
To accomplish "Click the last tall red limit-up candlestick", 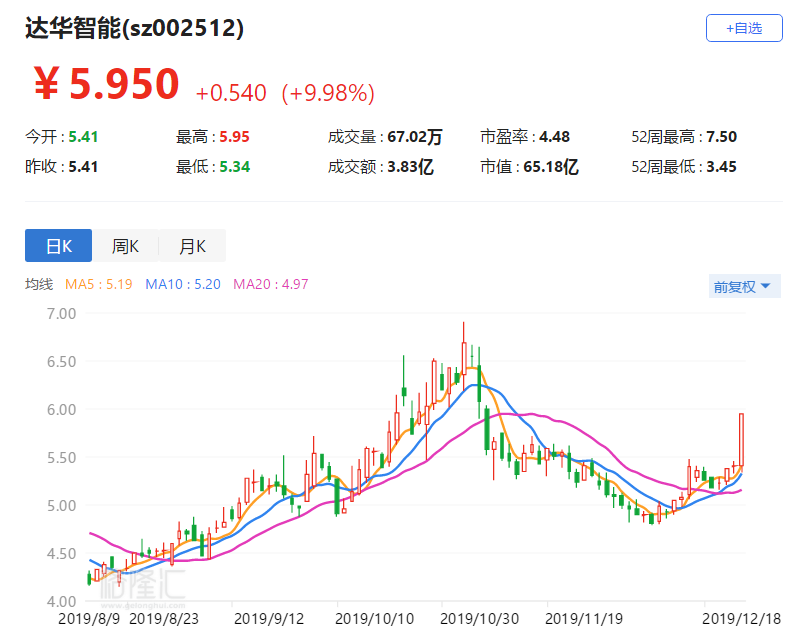I will pyautogui.click(x=741, y=440).
